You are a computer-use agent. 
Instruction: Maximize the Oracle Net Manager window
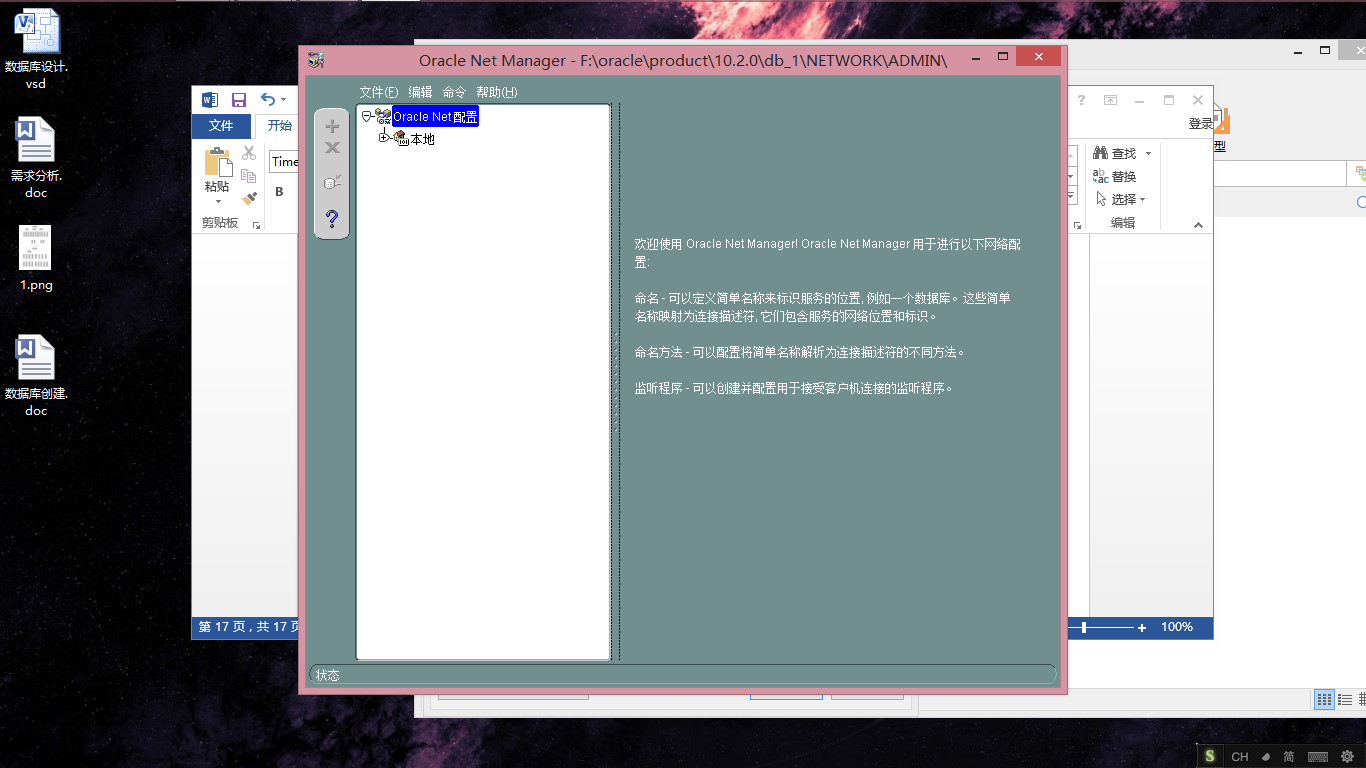1003,57
